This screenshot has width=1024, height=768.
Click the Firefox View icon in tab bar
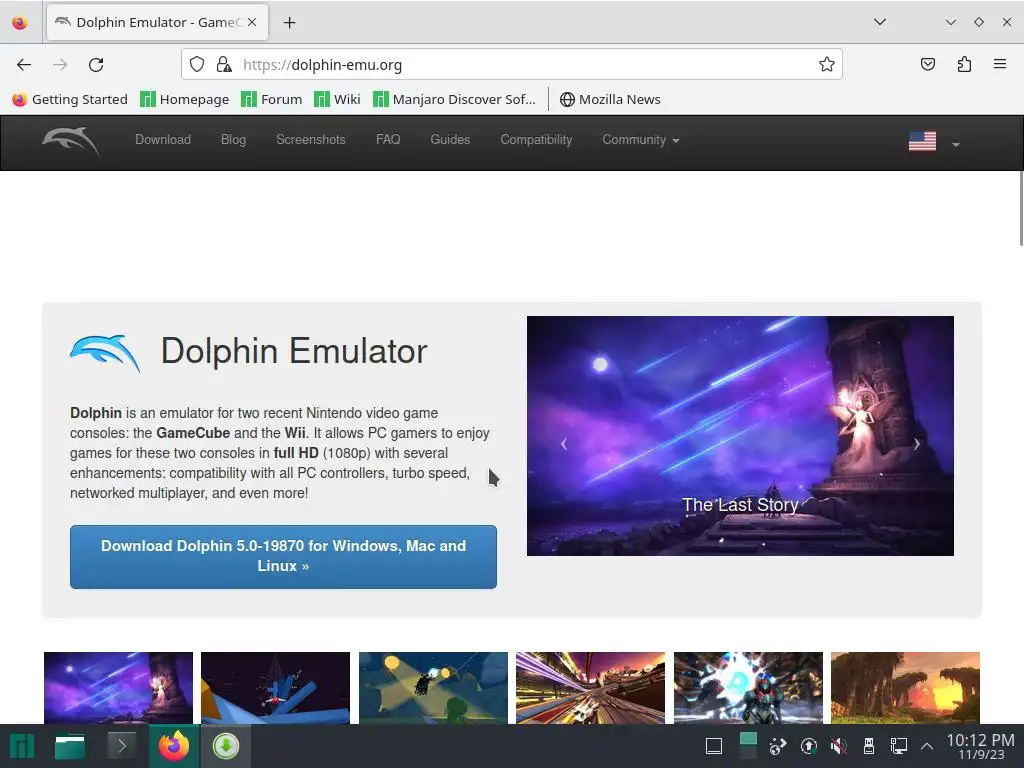(20, 22)
